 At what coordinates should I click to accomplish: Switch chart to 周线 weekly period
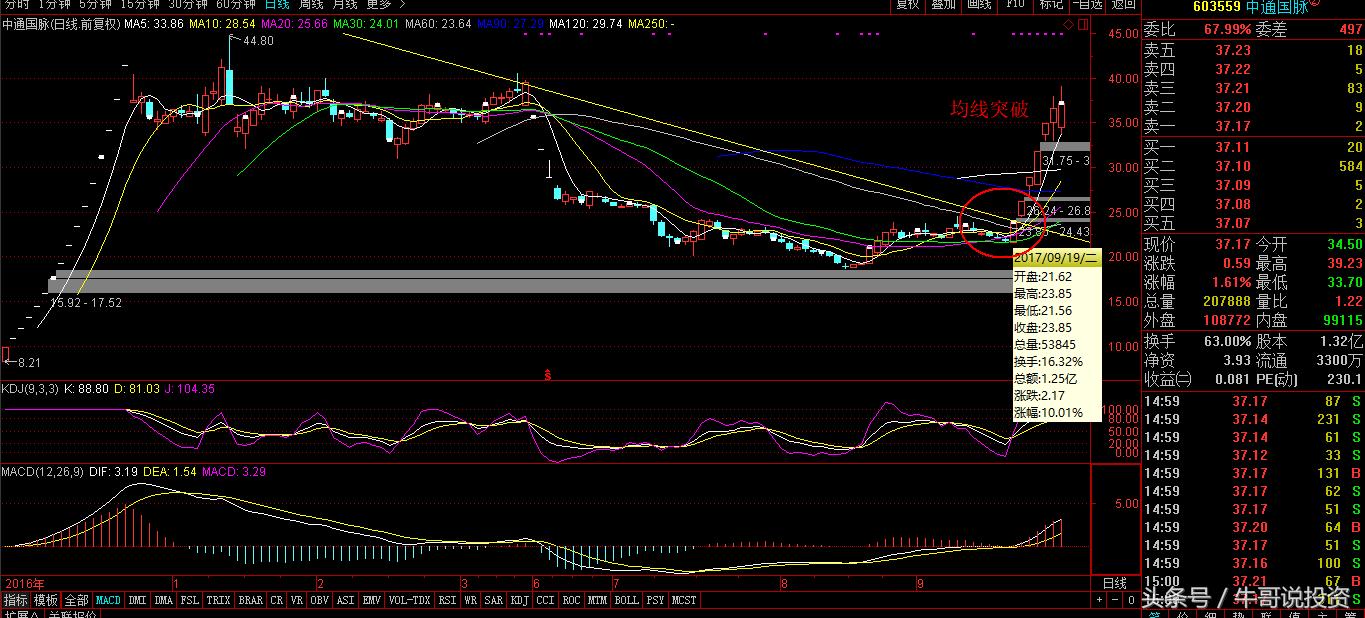pos(311,4)
